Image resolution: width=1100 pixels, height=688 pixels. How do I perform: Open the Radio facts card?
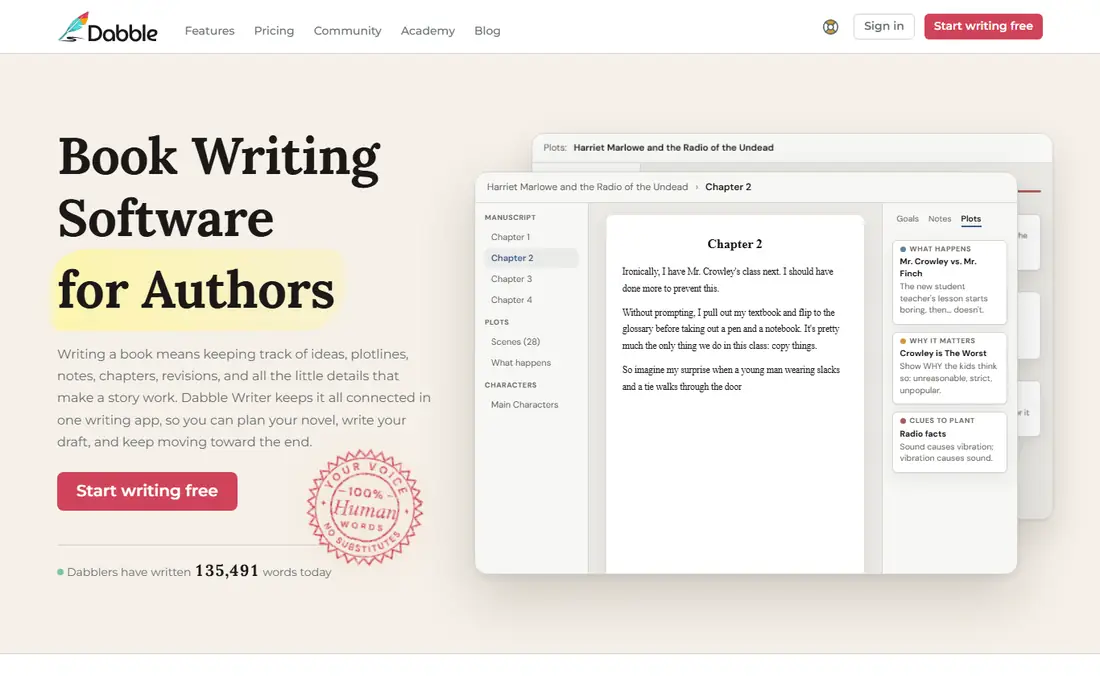pos(949,442)
